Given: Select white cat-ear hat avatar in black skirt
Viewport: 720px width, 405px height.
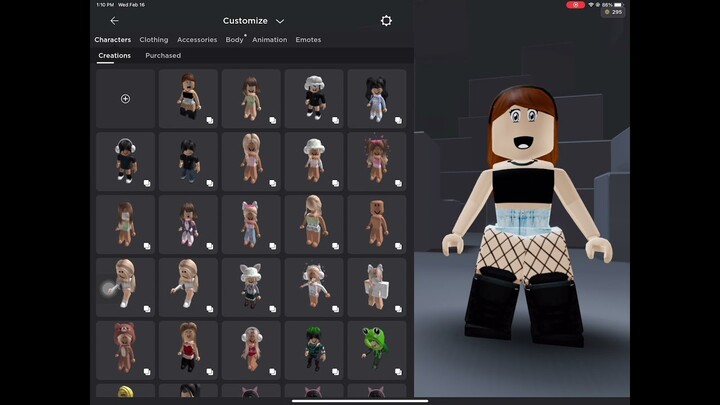Looking at the screenshot, I should pos(251,287).
